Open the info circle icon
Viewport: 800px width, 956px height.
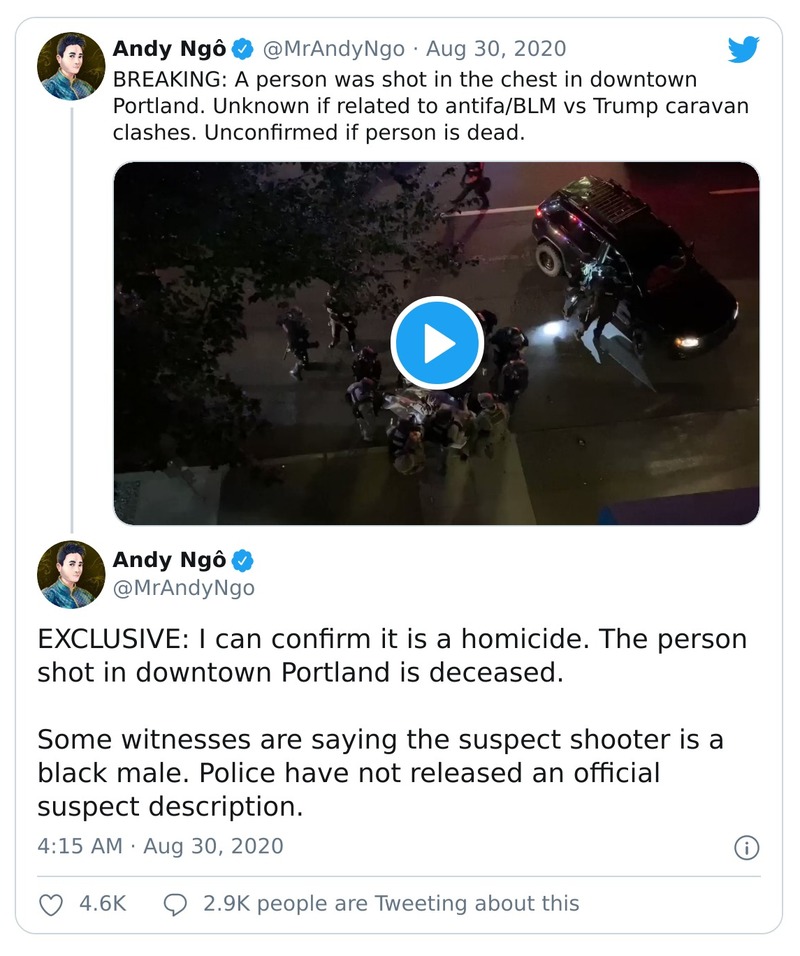746,848
